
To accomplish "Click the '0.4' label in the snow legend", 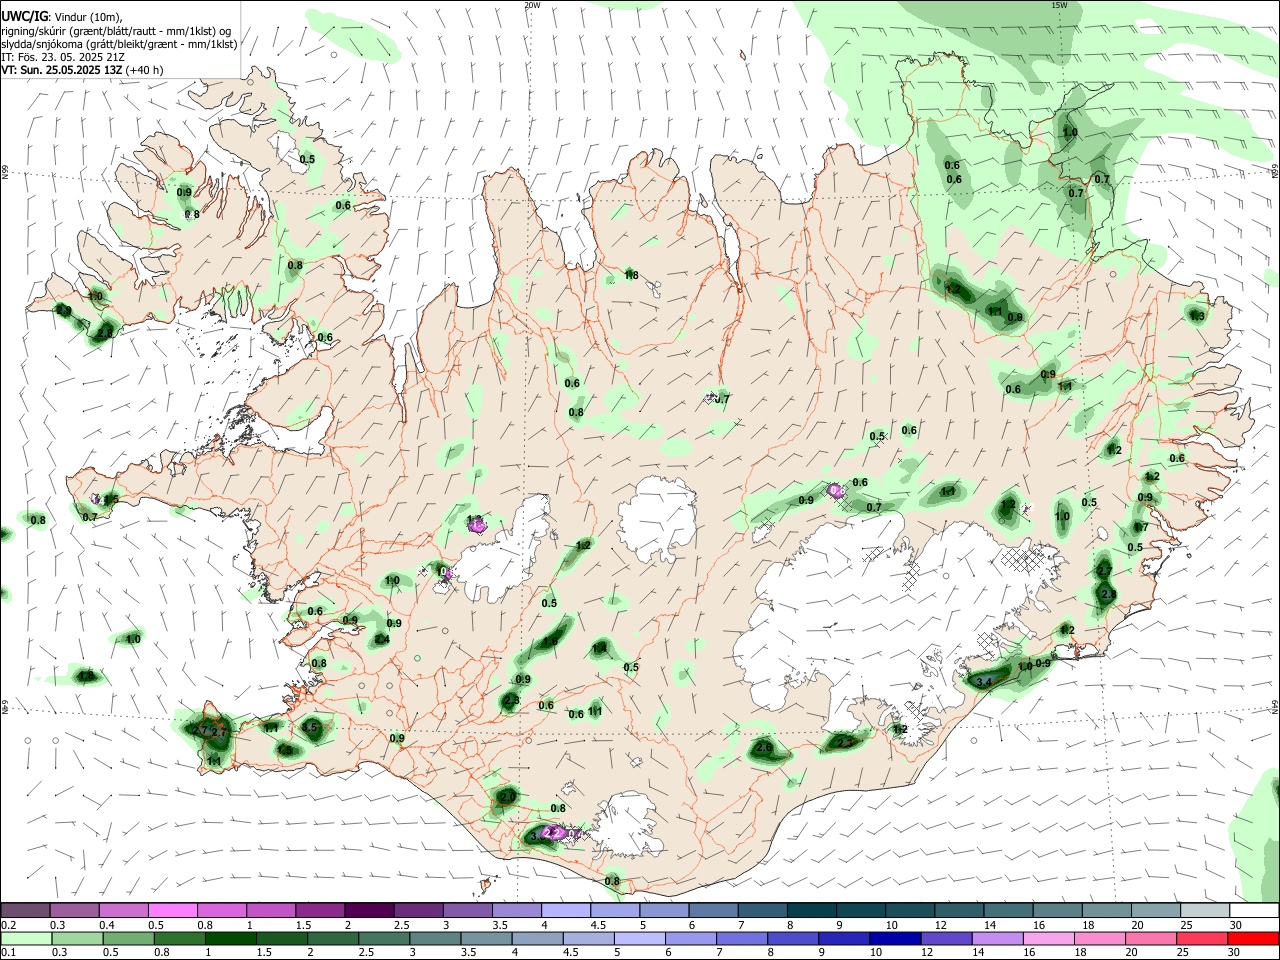I will tap(107, 925).
